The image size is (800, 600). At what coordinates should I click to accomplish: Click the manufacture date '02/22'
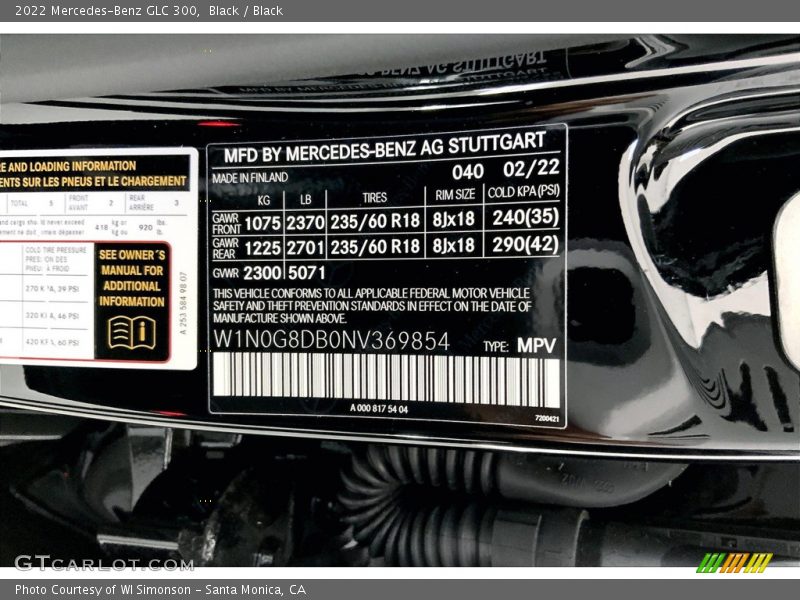click(531, 168)
